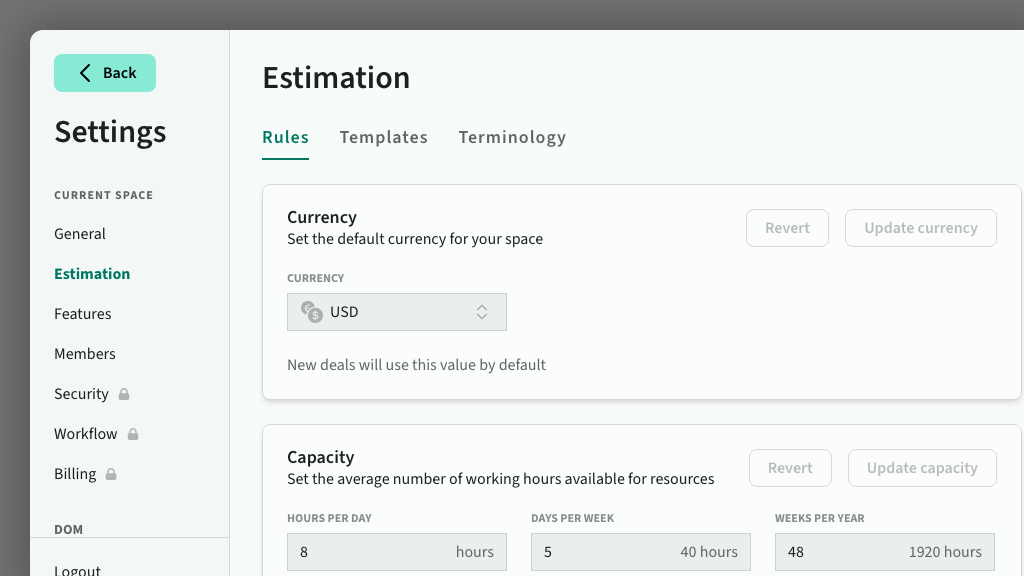
Task: Open Features settings
Action: coord(83,314)
